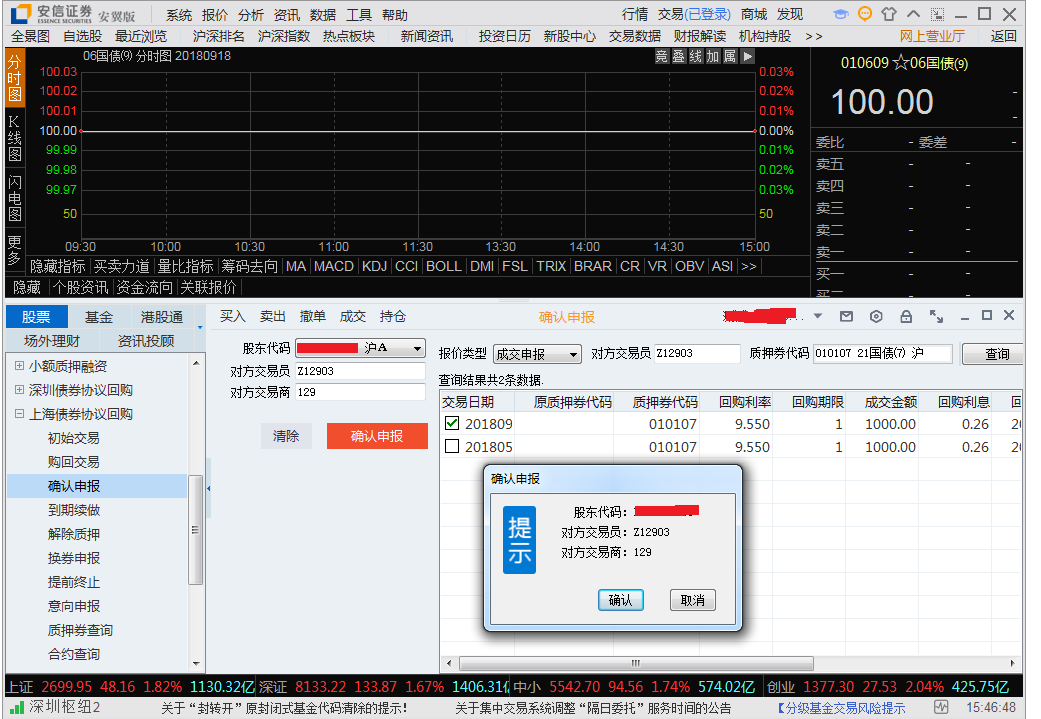Select the 加 chart toolbar button
Viewport: 1041px width, 719px height.
[x=713, y=56]
